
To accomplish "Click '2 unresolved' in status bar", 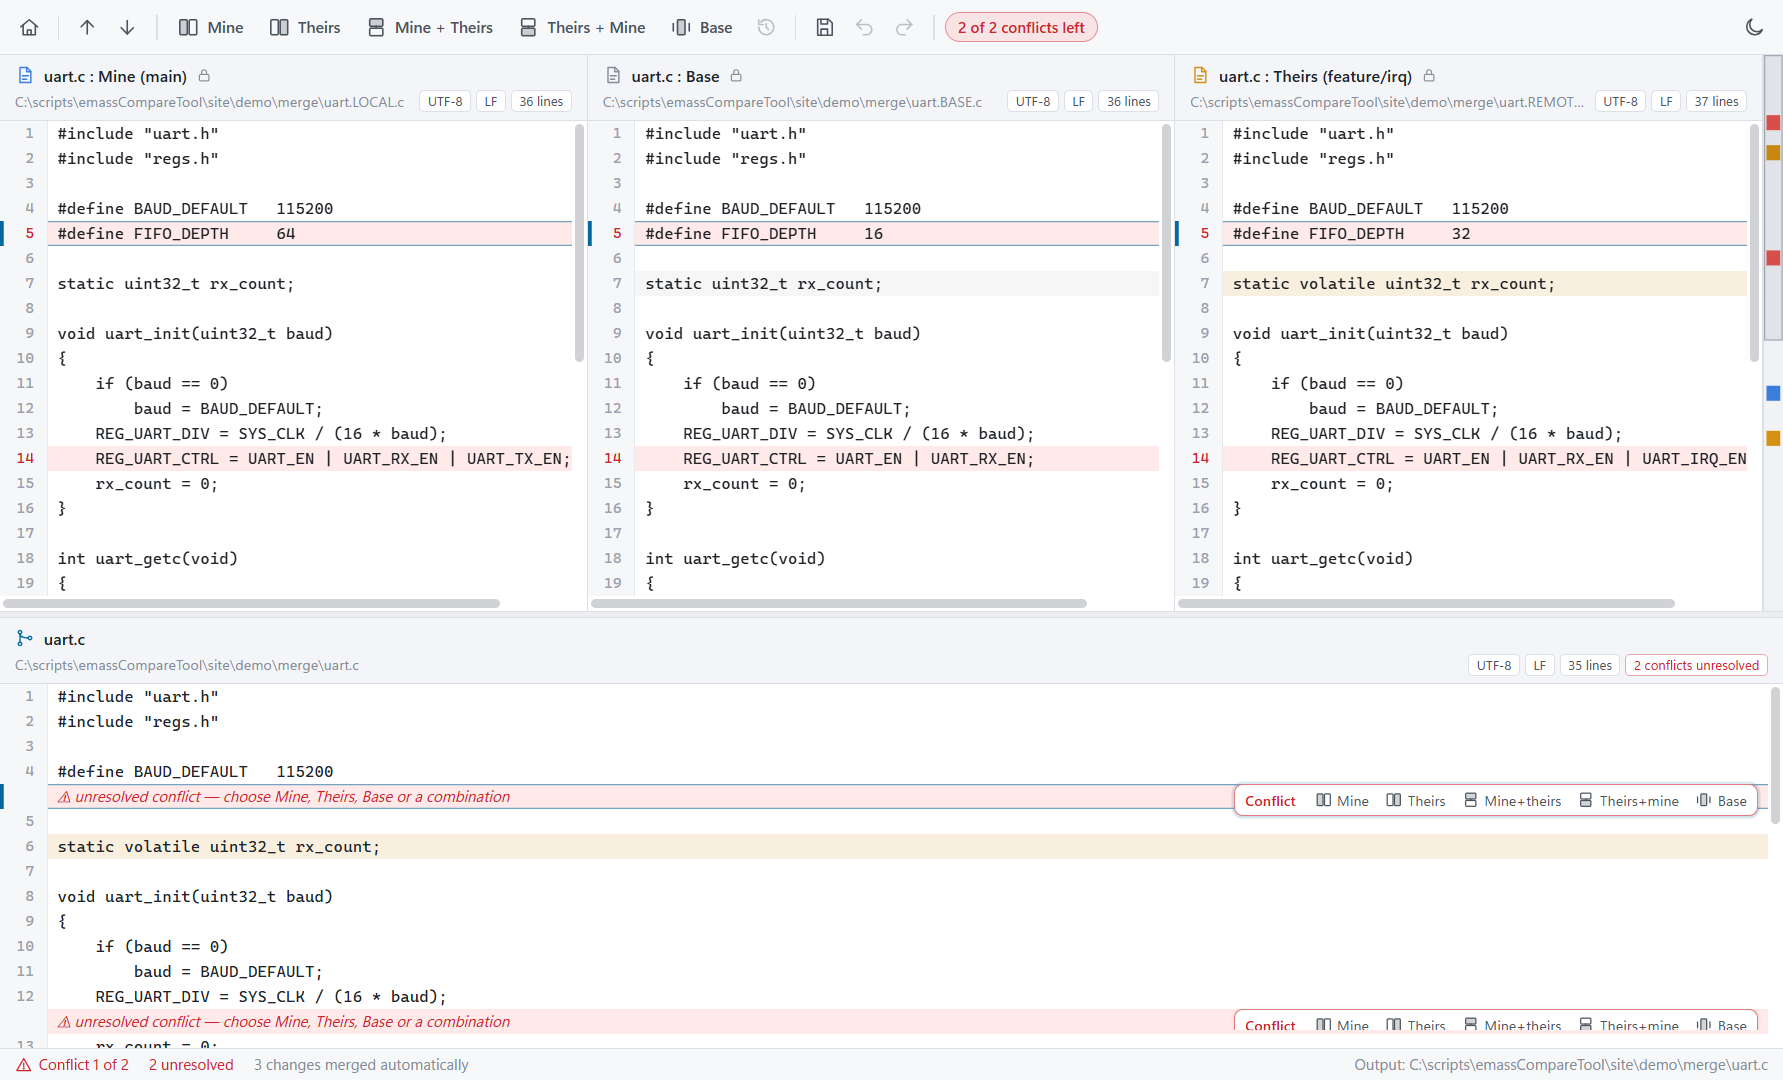I will (x=191, y=1065).
